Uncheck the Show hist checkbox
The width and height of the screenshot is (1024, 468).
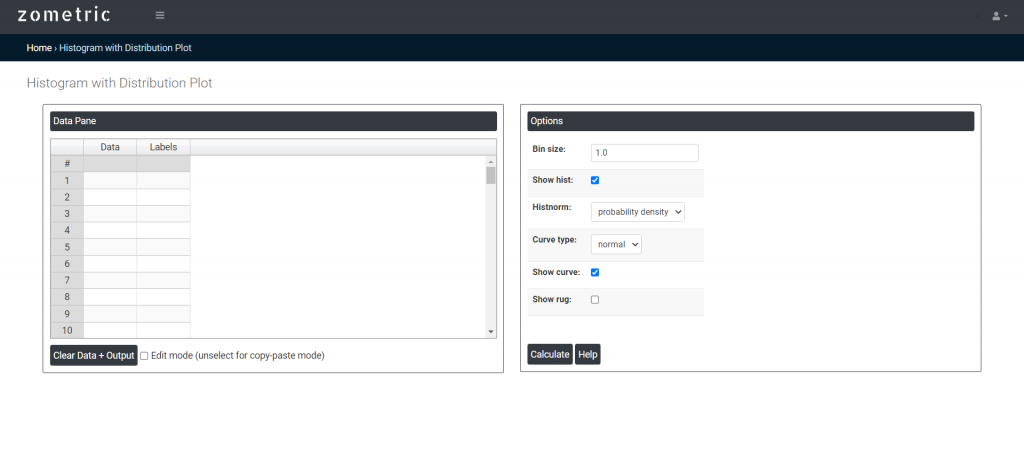(x=595, y=180)
